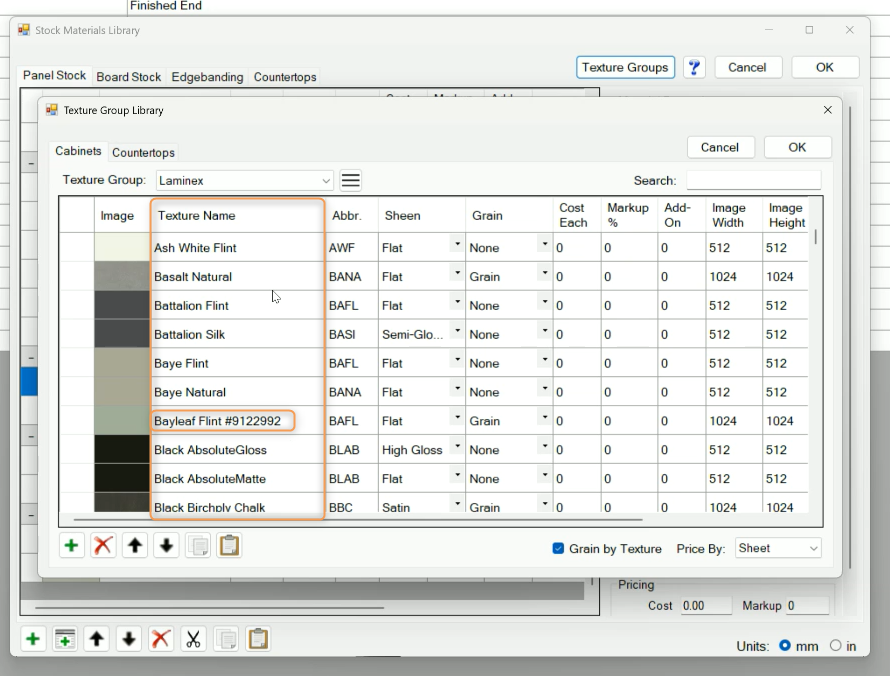The image size is (890, 676).
Task: Select the Edgebanding tab
Action: pos(207,77)
